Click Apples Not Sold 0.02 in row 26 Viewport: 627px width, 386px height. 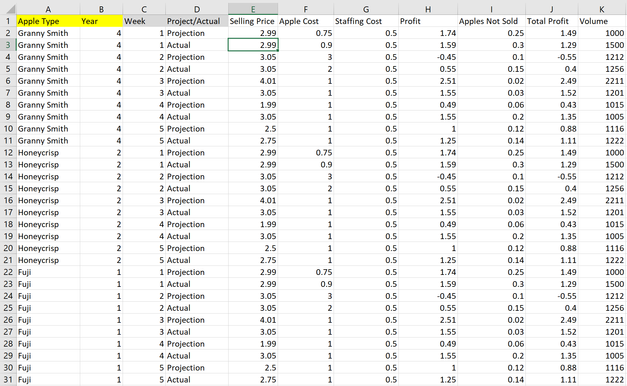tap(516, 320)
